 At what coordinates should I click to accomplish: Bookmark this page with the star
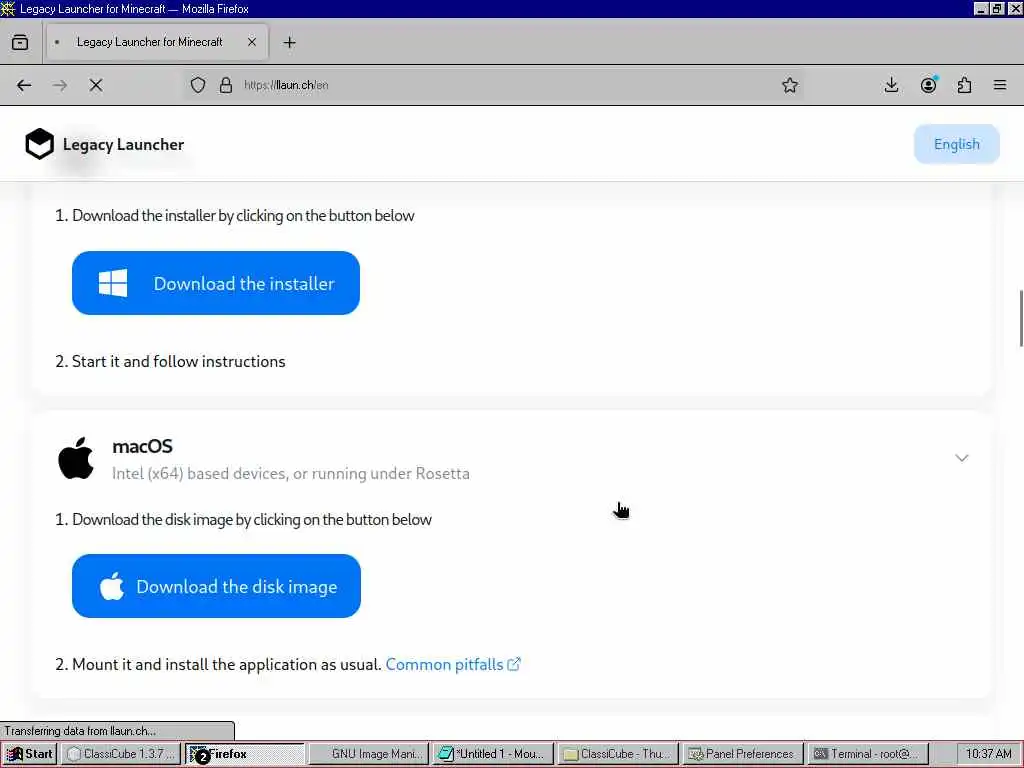click(790, 86)
